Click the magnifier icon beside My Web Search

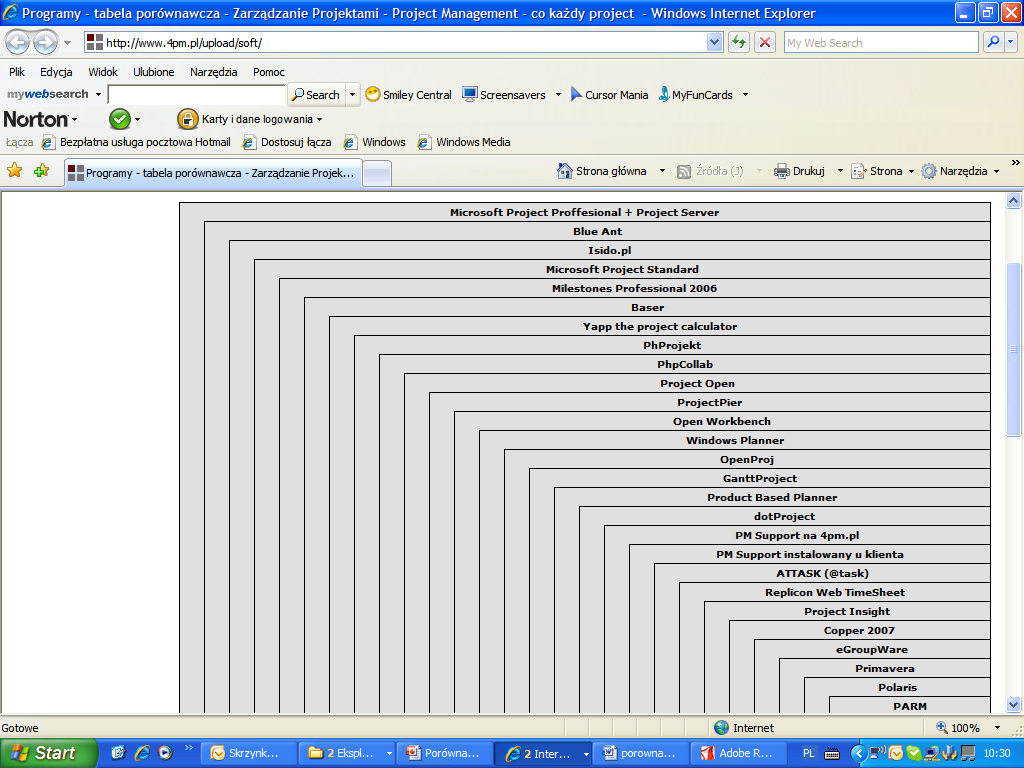point(993,42)
